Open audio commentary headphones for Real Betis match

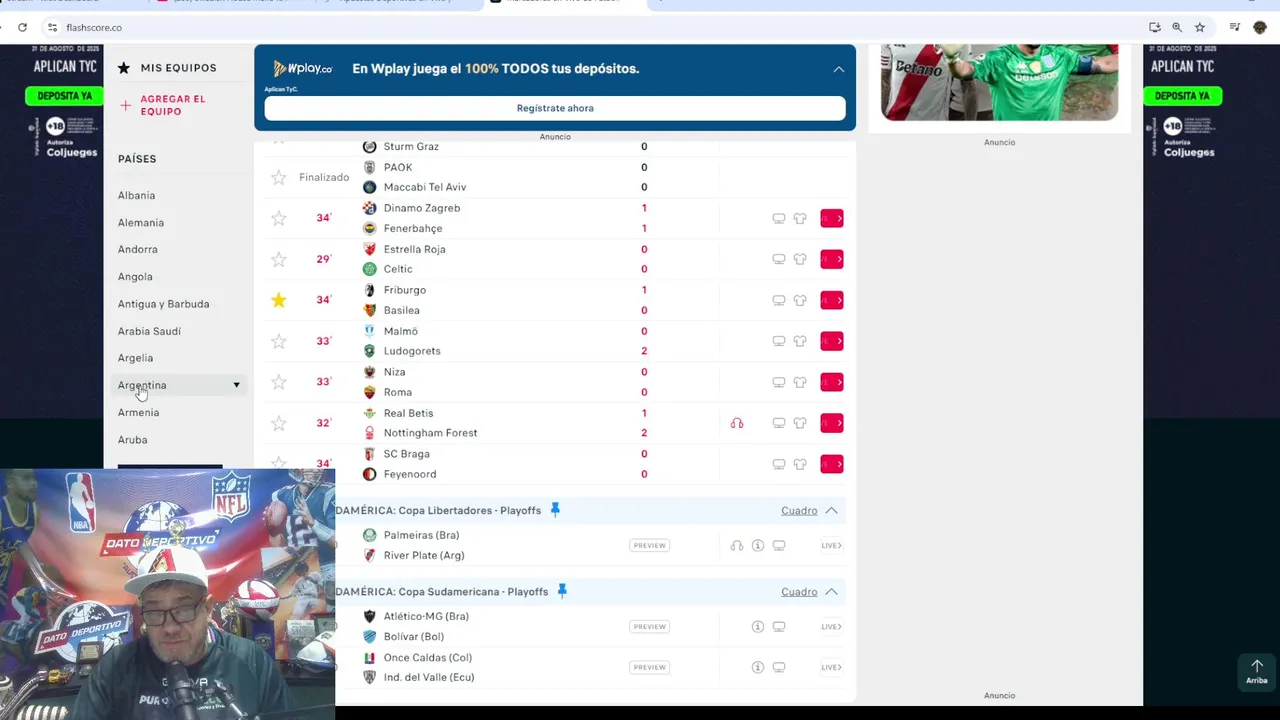click(737, 423)
